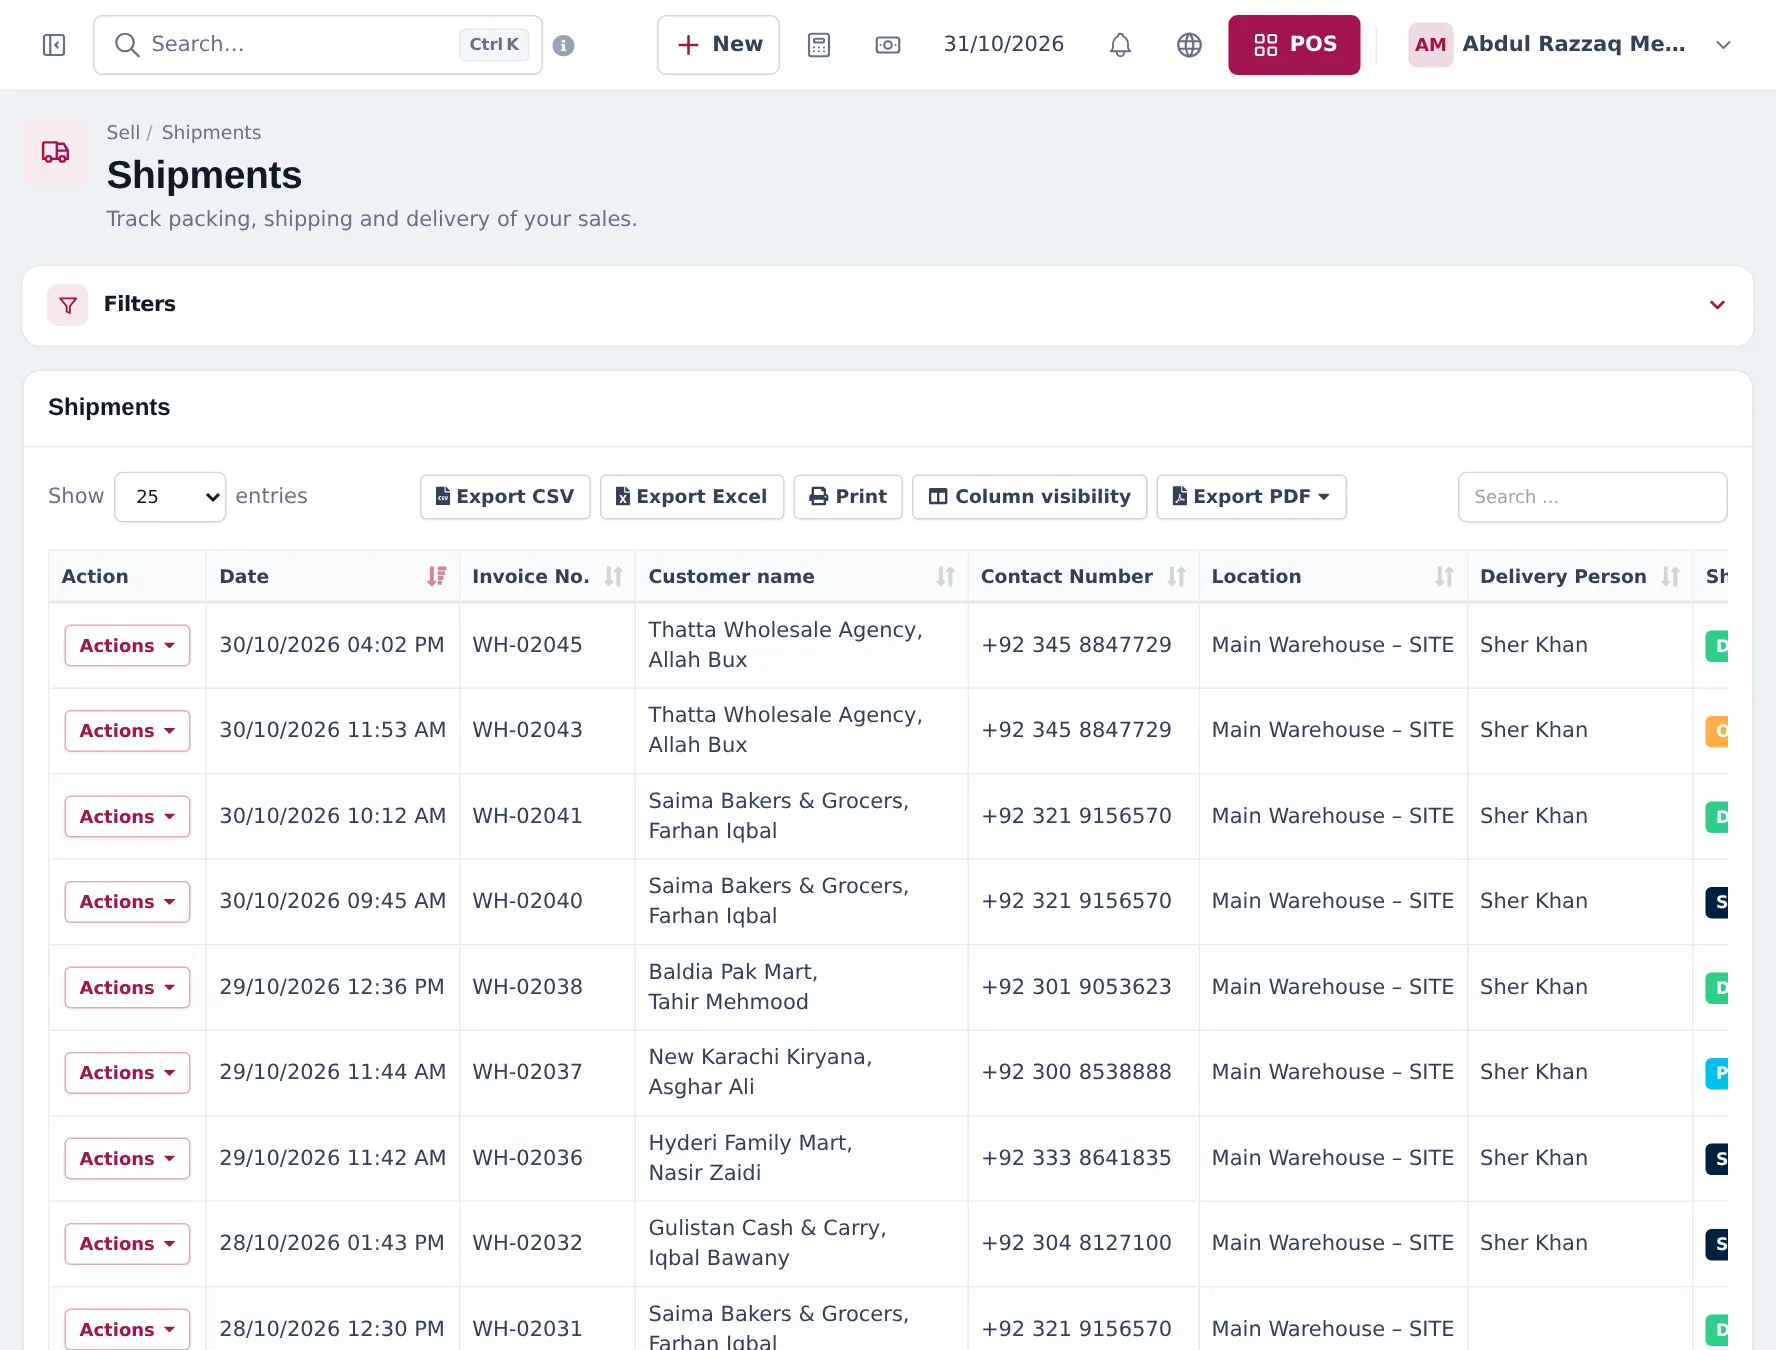
Task: Open language globe icon
Action: (1189, 45)
